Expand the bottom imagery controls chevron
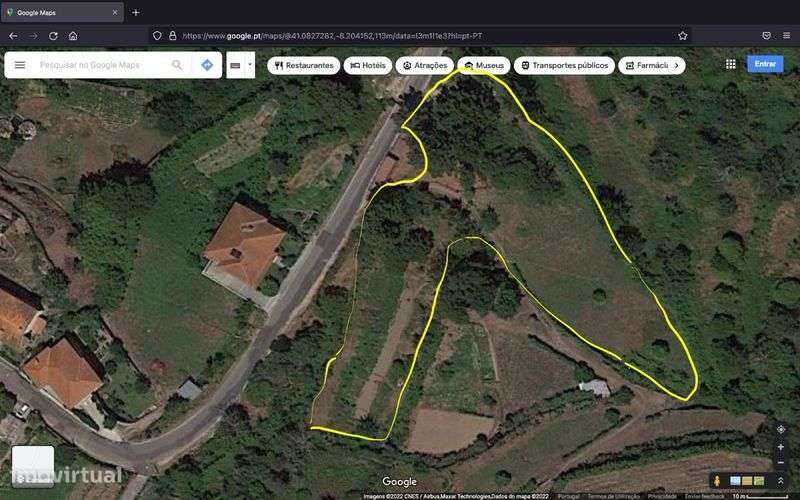Viewport: 800px width, 500px height. (781, 481)
